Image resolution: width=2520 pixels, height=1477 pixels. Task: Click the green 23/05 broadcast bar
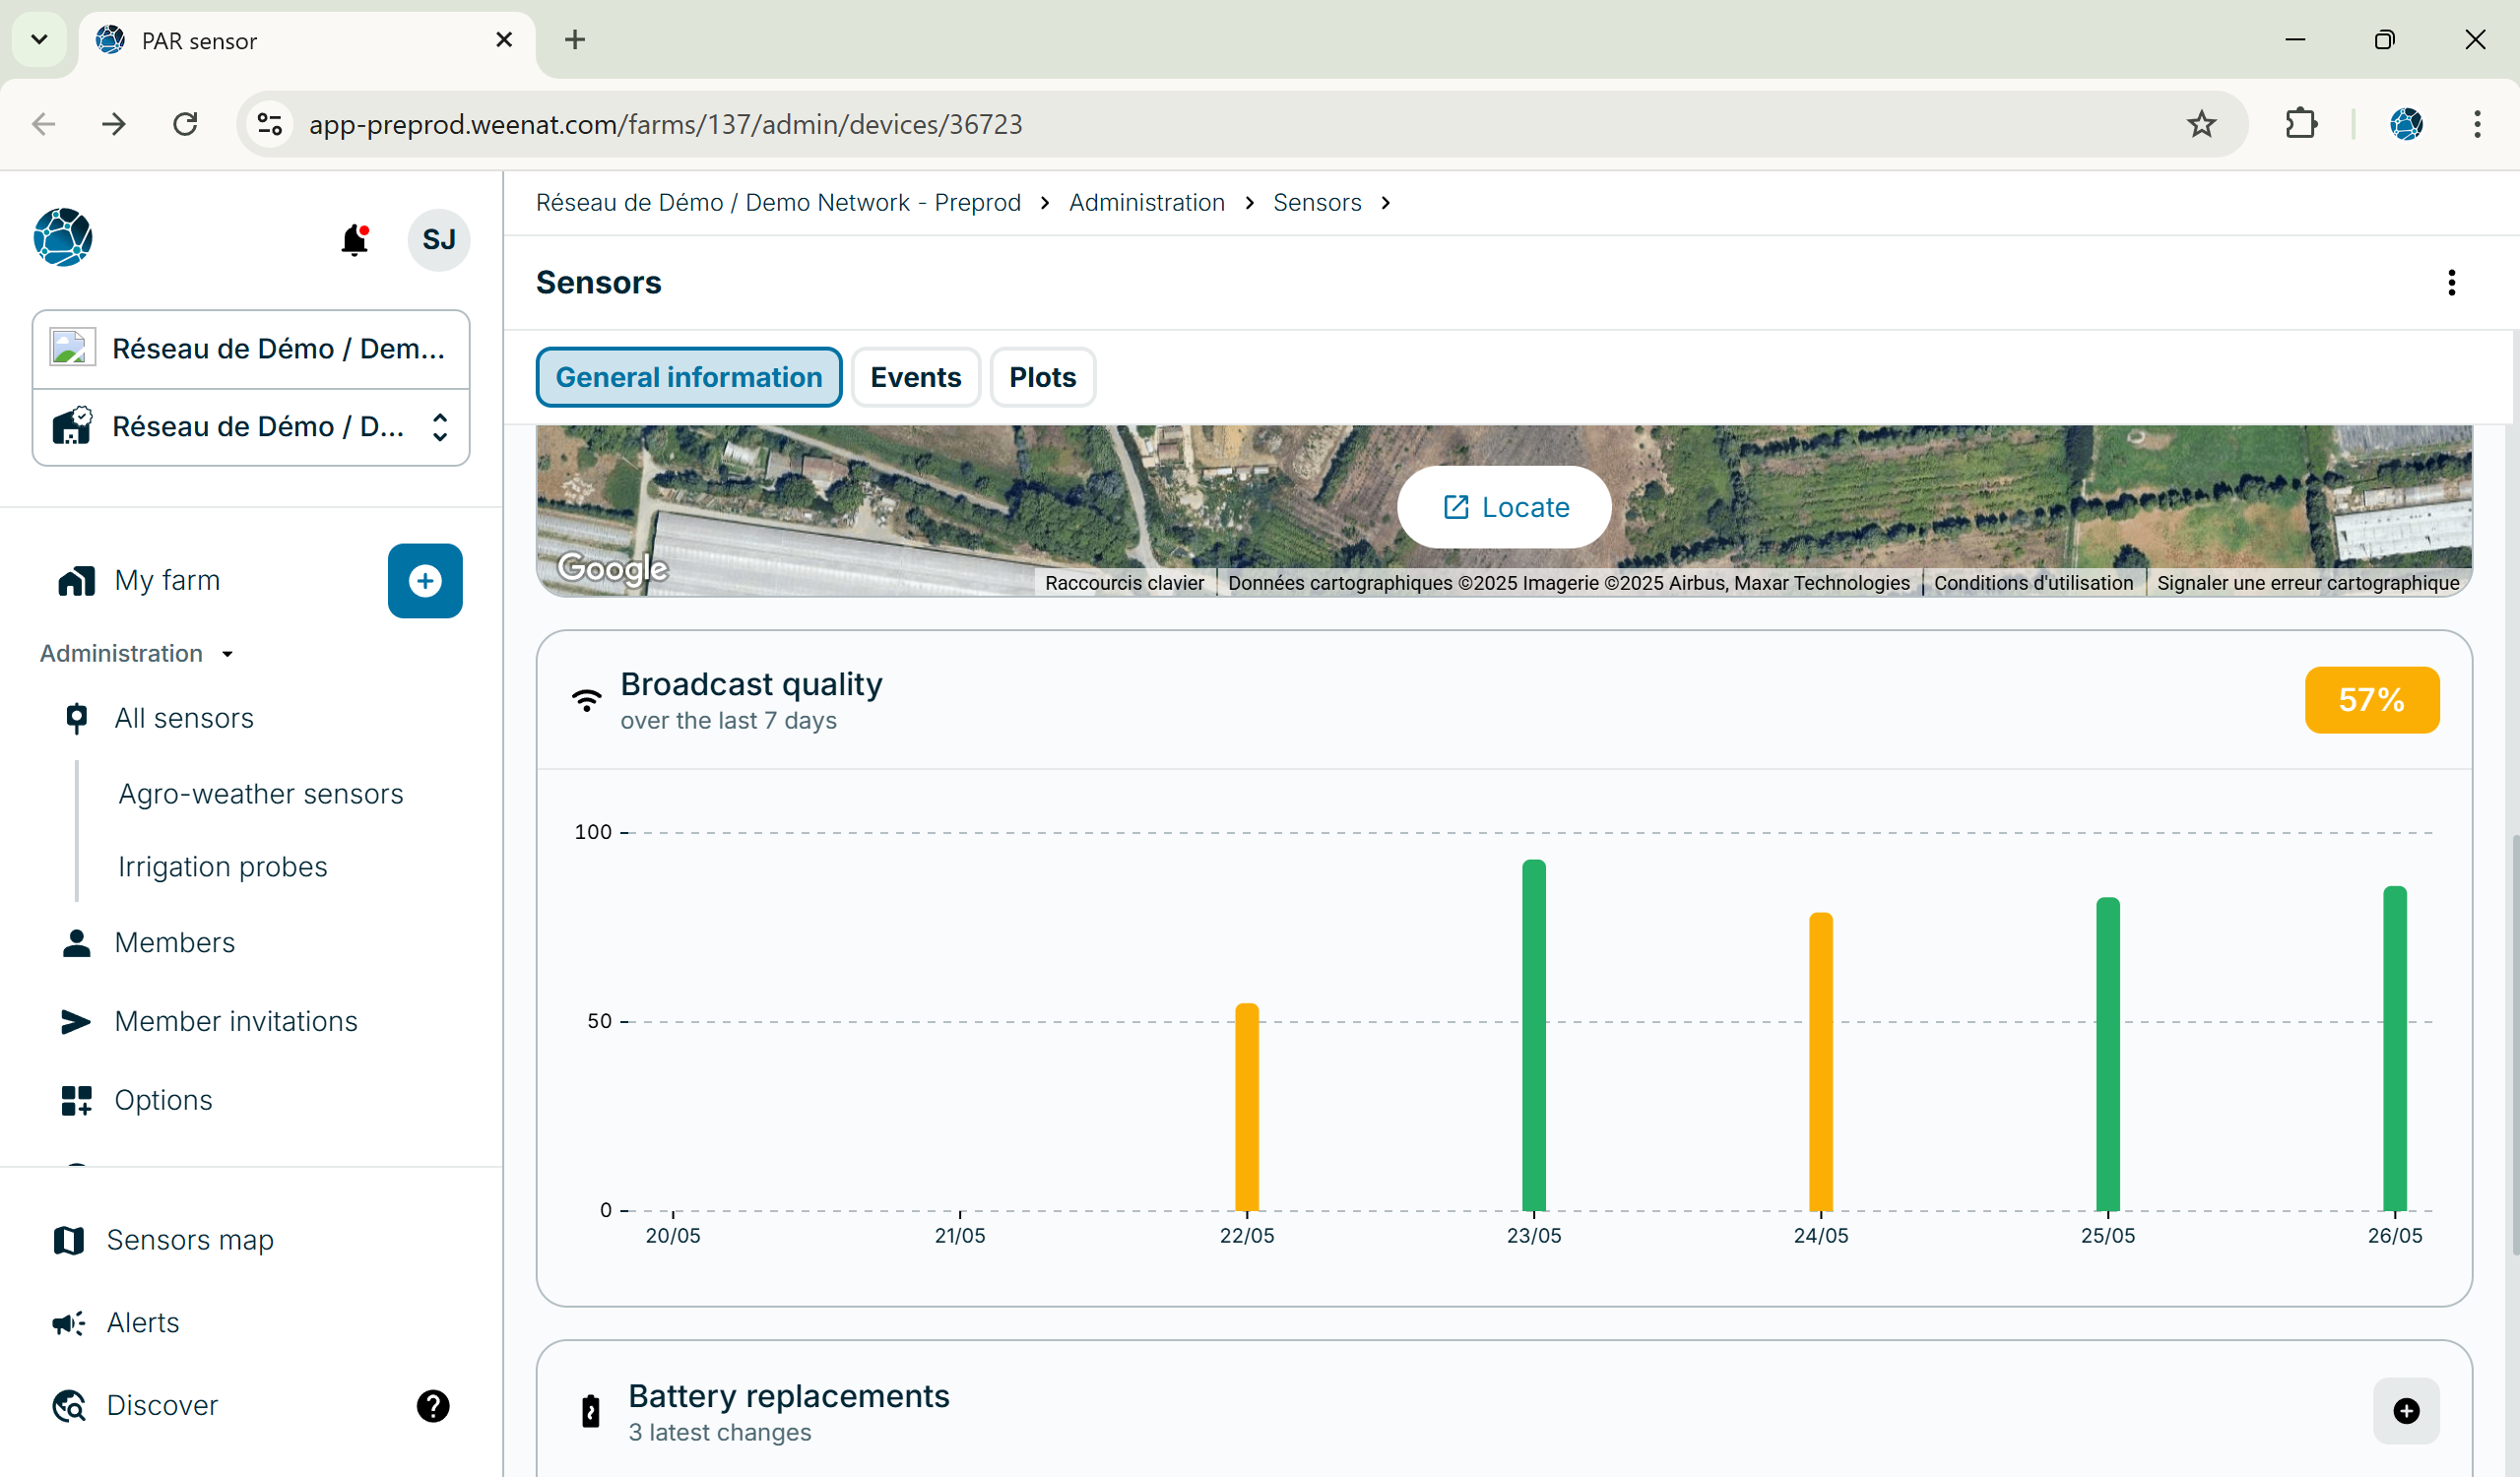click(x=1534, y=1035)
